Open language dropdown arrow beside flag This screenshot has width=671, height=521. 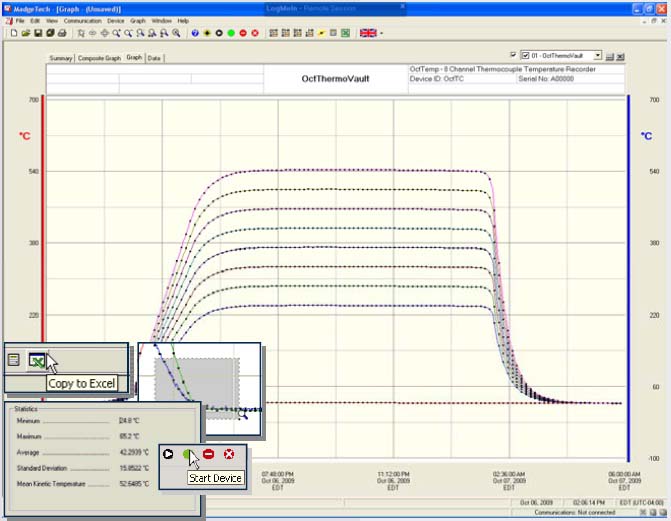(381, 33)
